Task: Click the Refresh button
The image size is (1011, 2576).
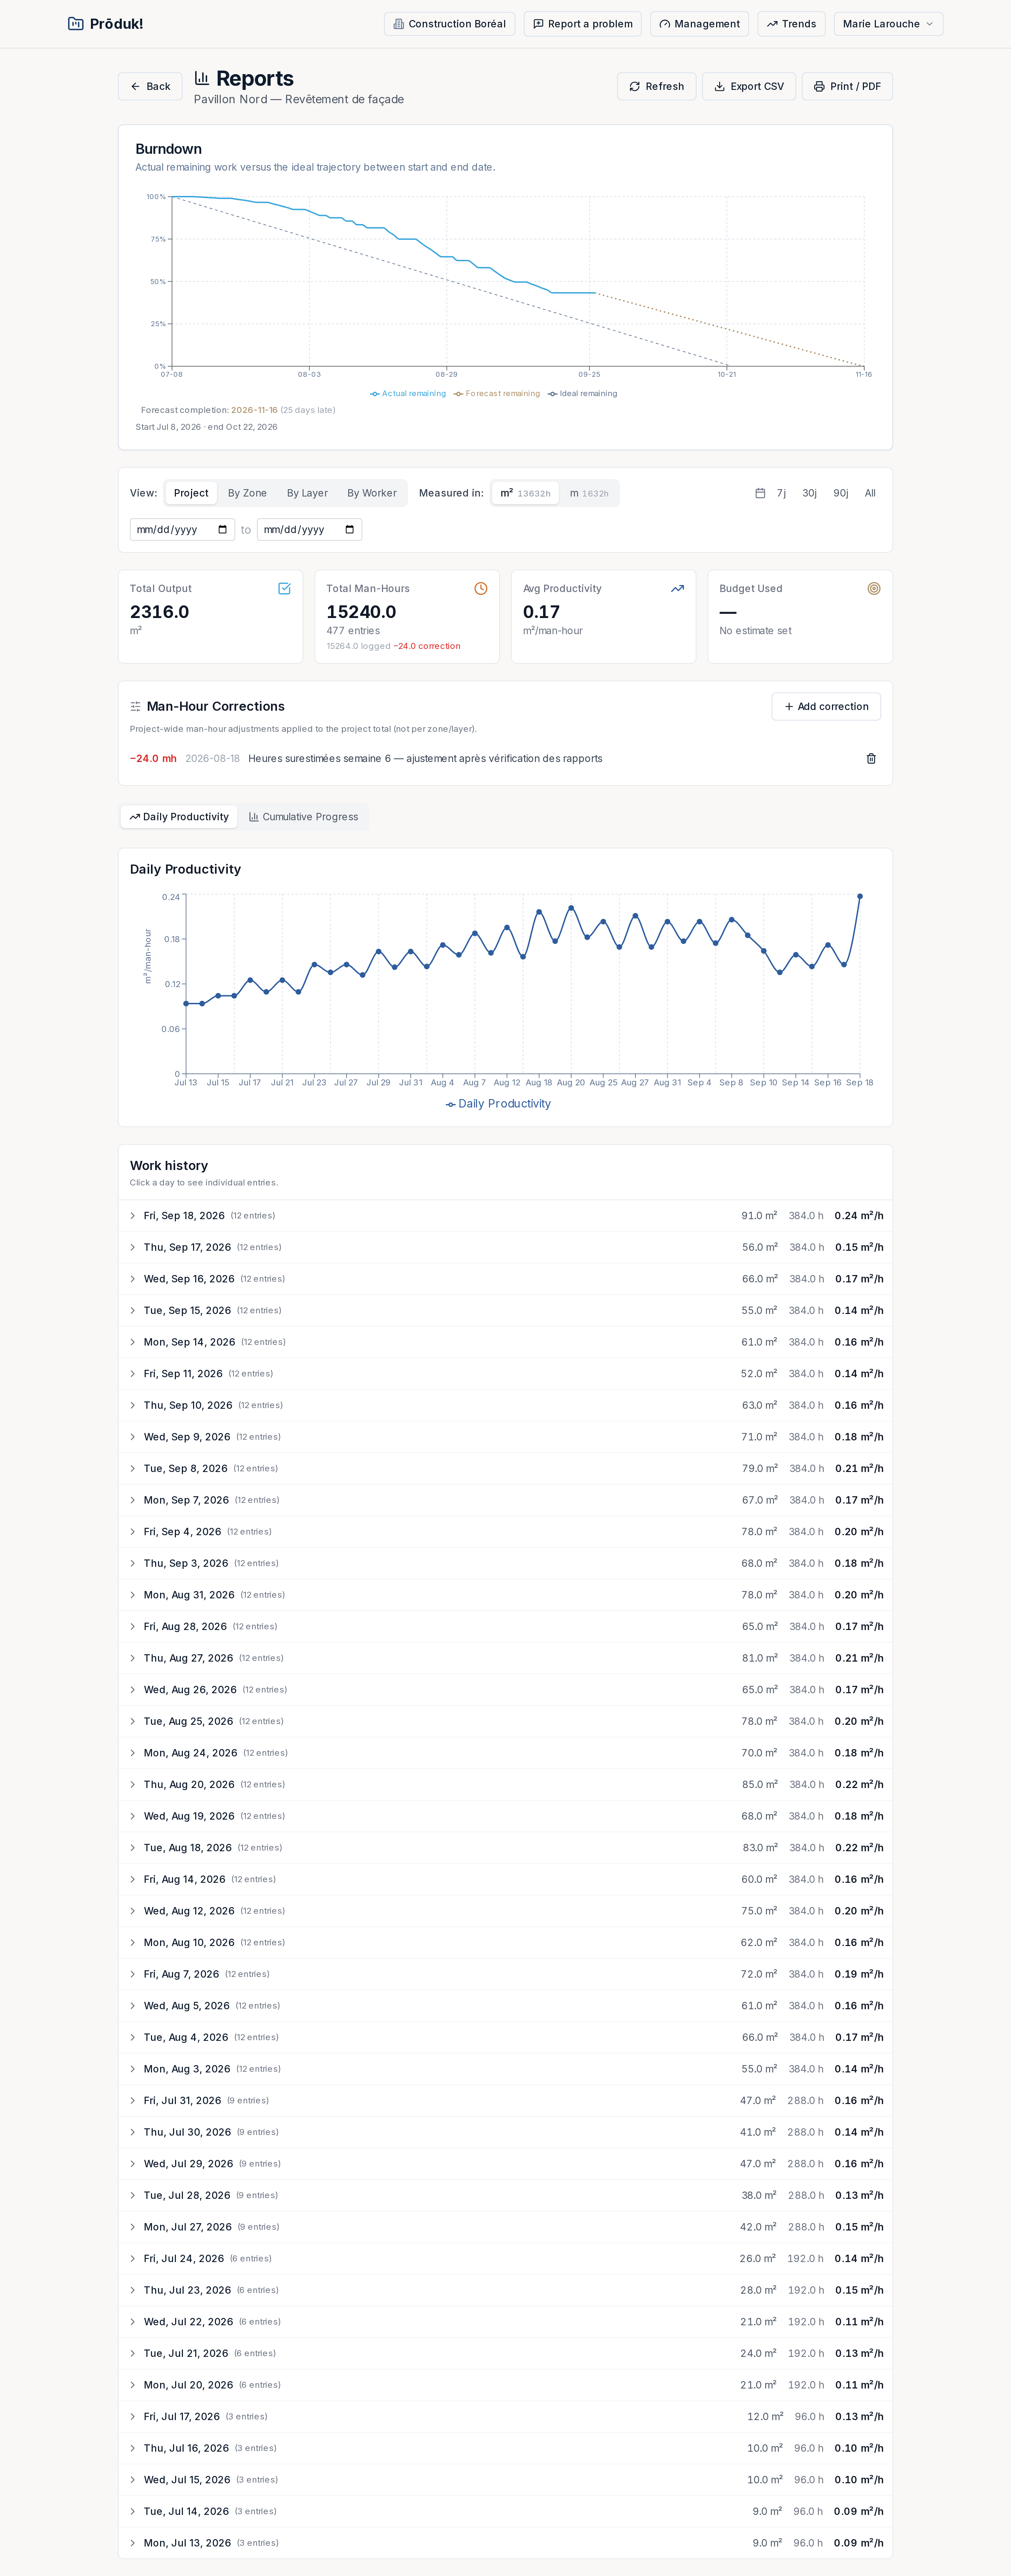Action: pos(656,86)
